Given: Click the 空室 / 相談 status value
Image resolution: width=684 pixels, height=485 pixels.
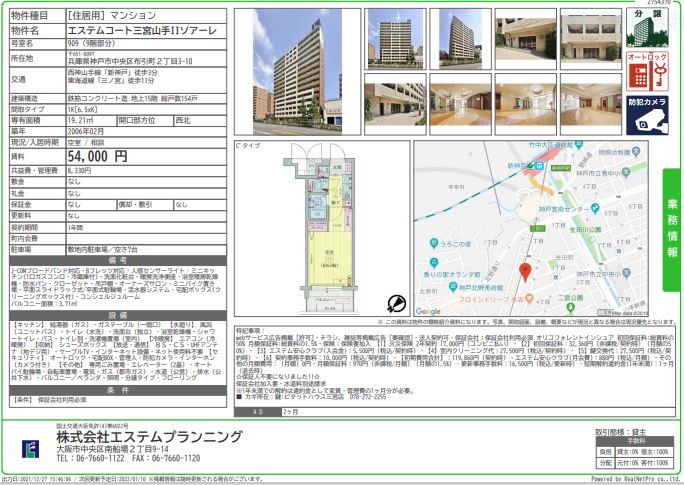Looking at the screenshot, I should tap(86, 143).
